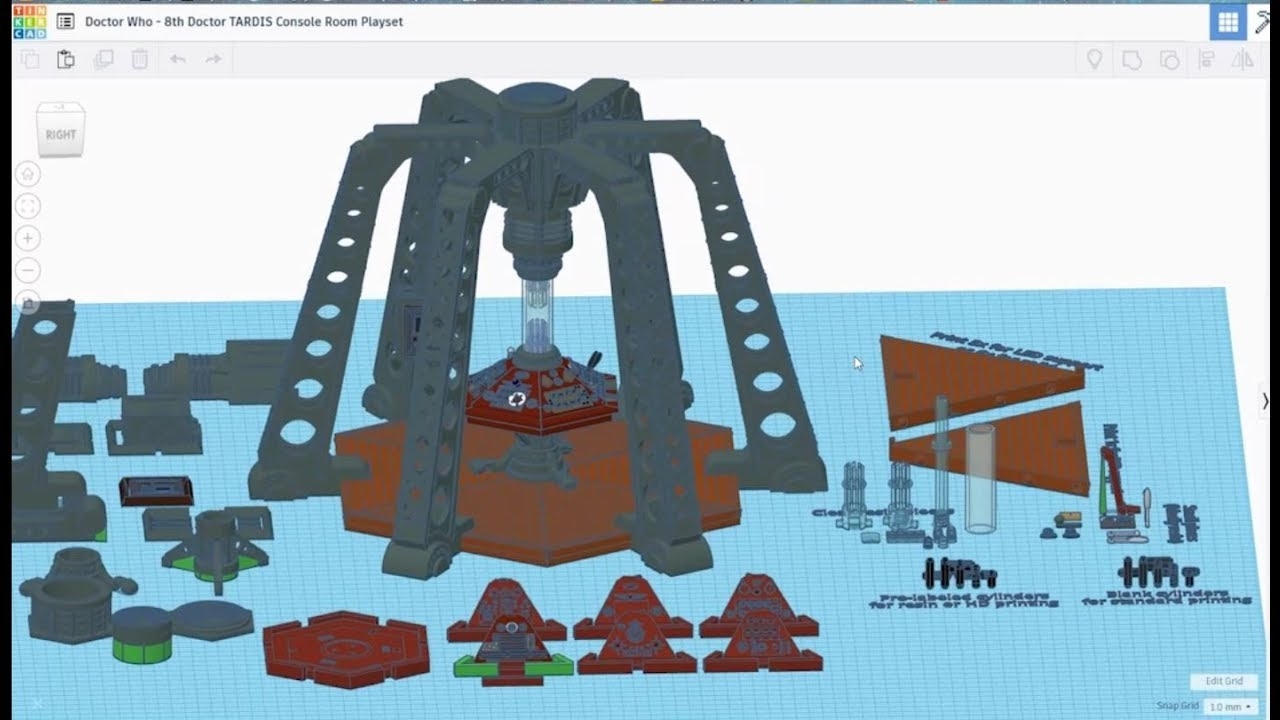Viewport: 1280px width, 720px height.
Task: Click the Copy icon
Action: coord(29,59)
